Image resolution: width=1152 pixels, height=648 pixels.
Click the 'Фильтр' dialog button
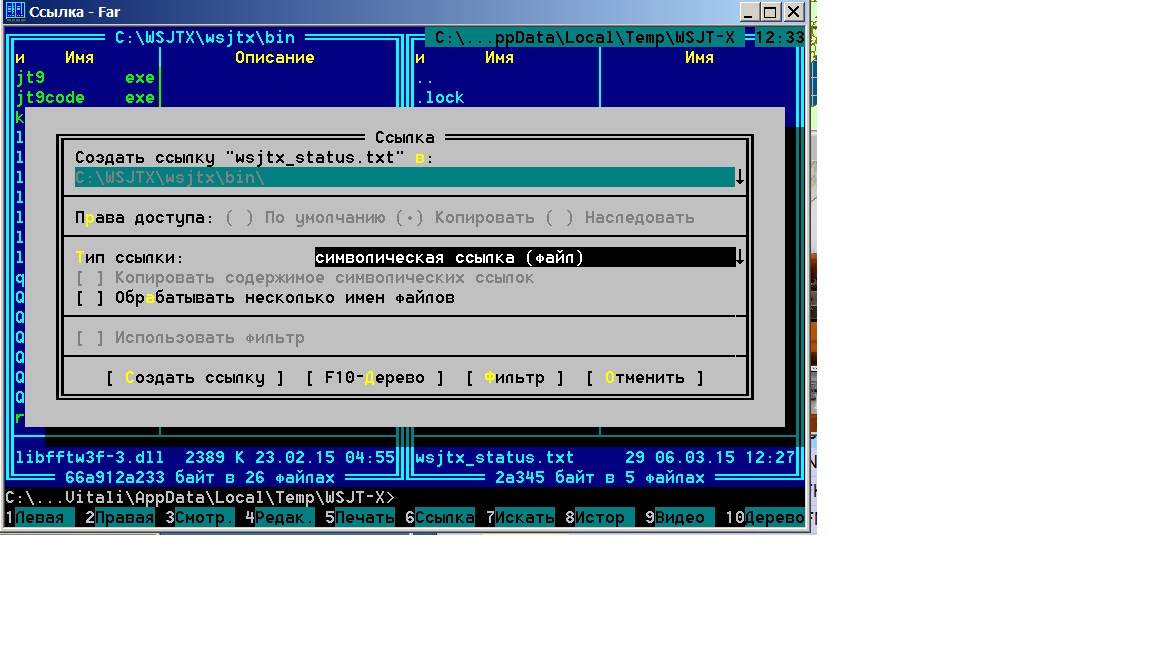[x=514, y=377]
